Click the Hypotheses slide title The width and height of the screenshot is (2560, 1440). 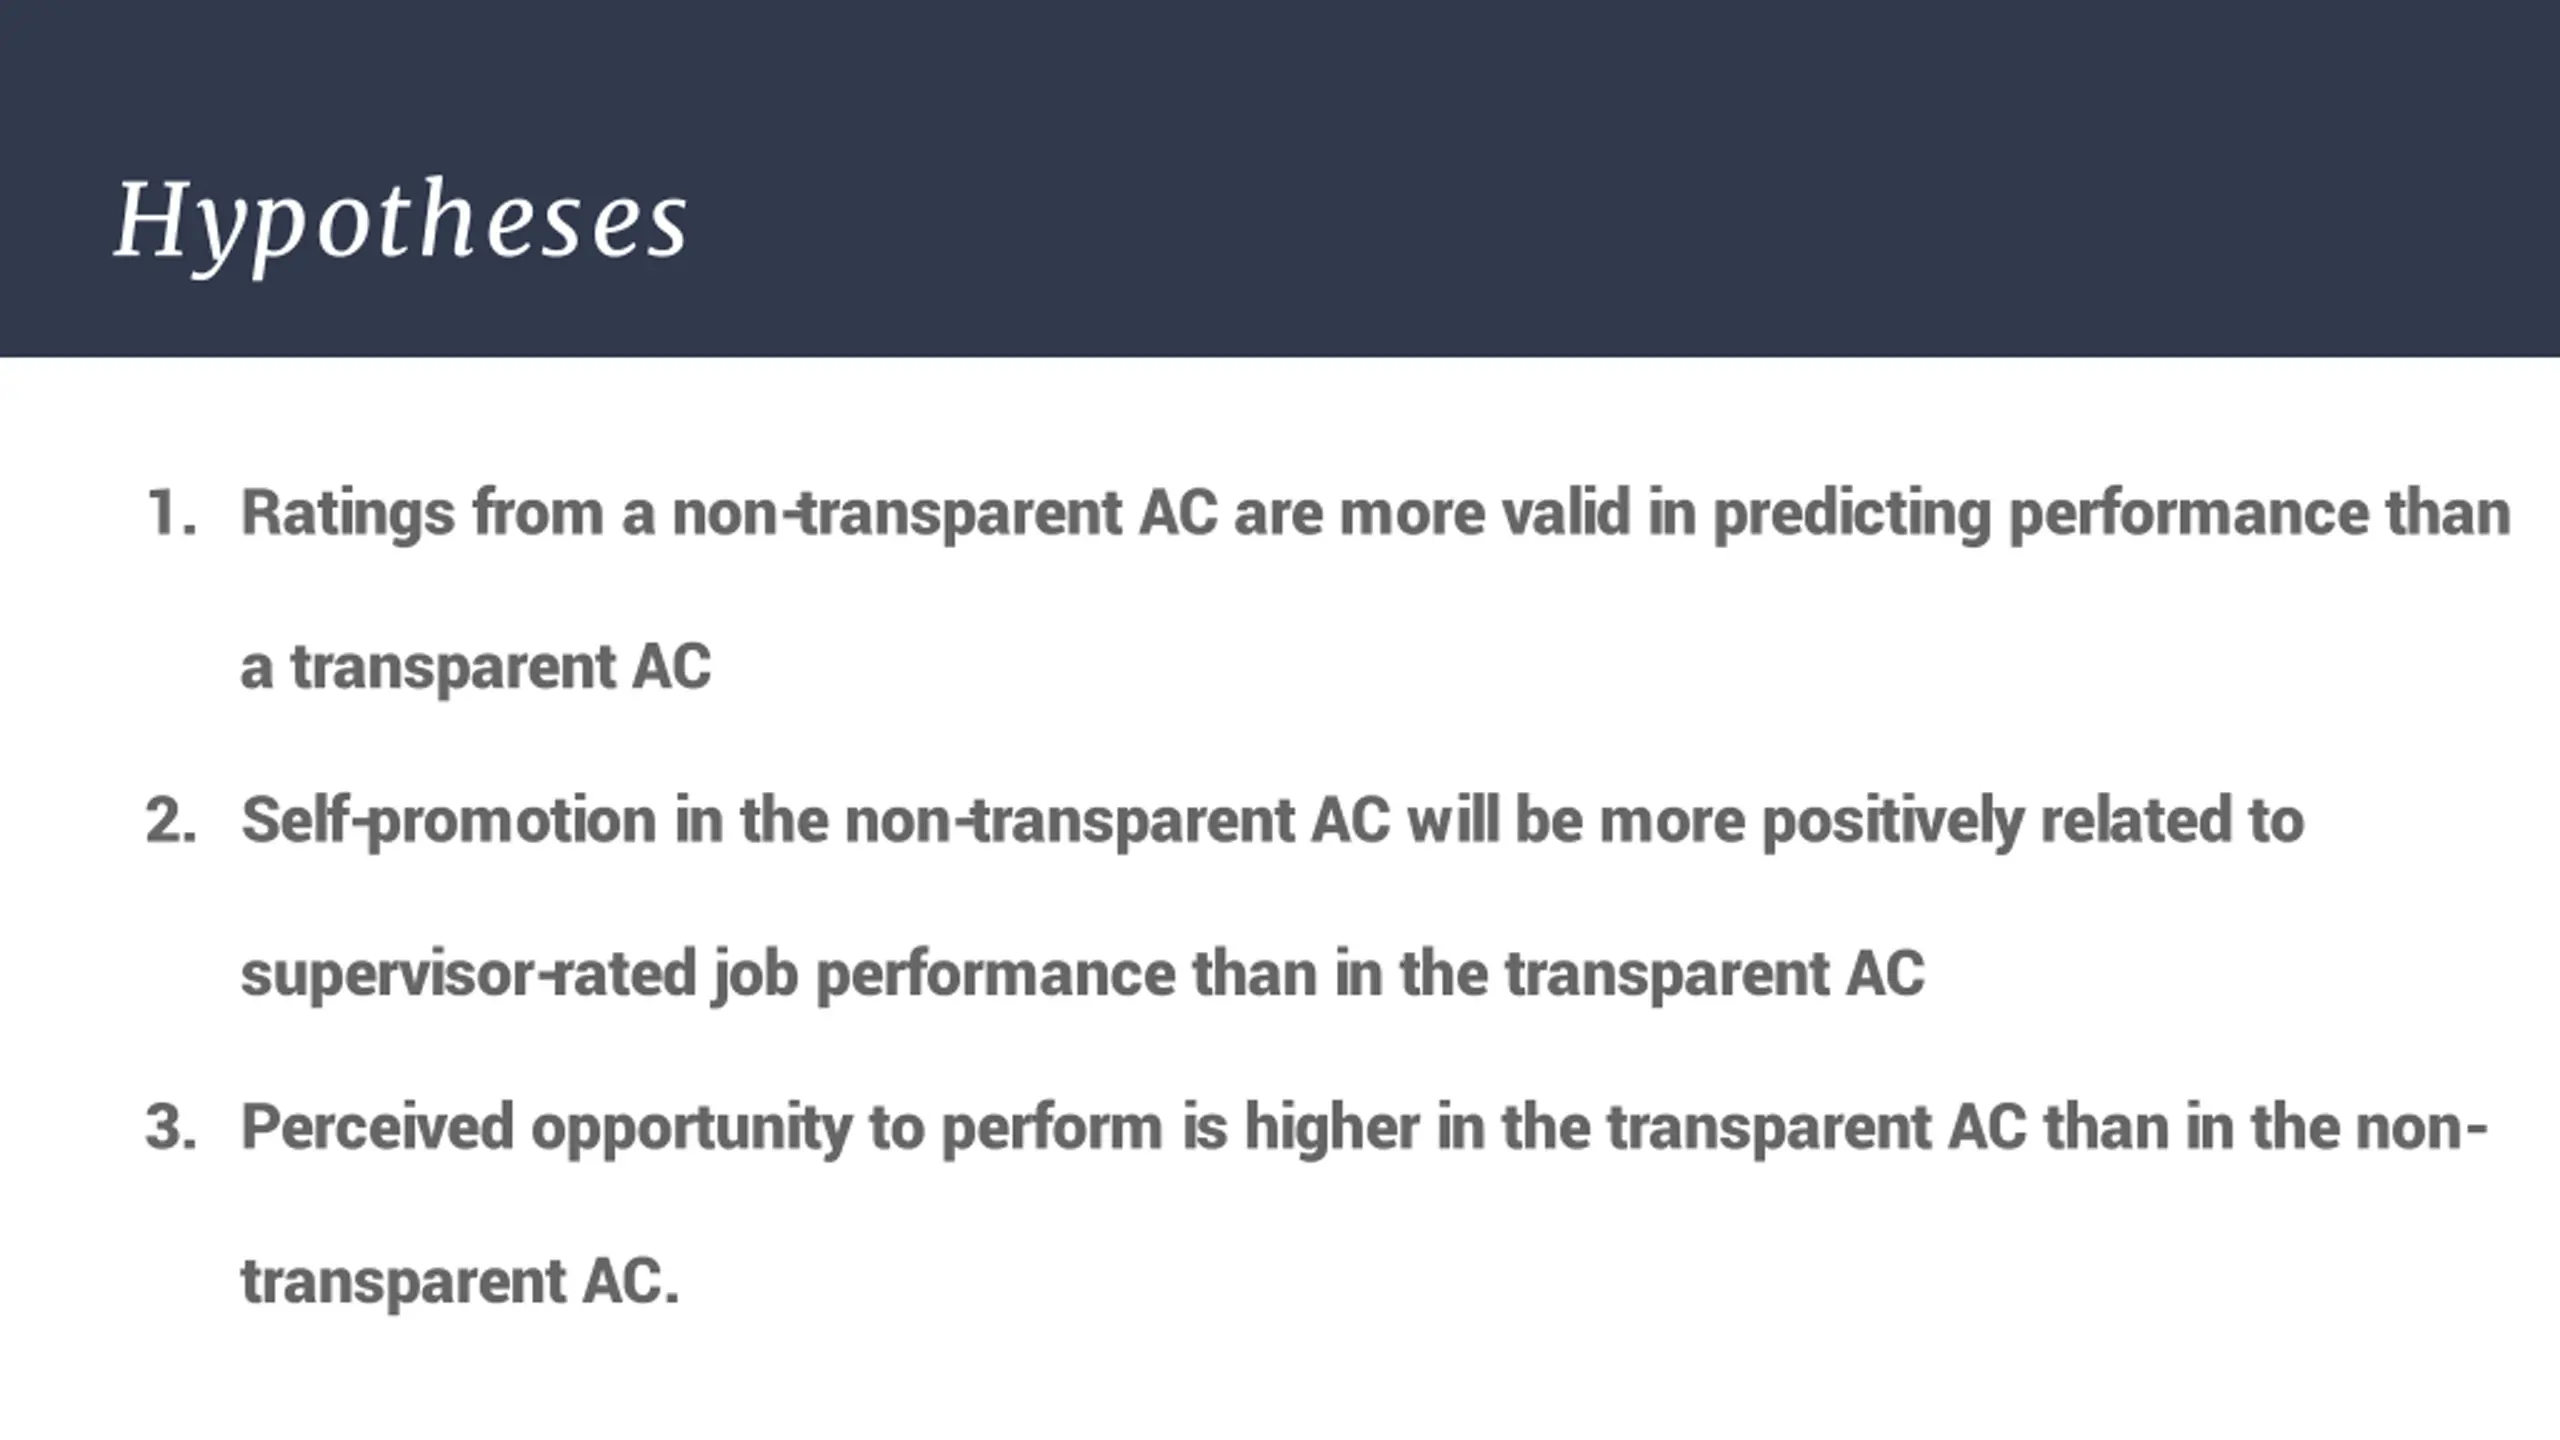click(401, 222)
